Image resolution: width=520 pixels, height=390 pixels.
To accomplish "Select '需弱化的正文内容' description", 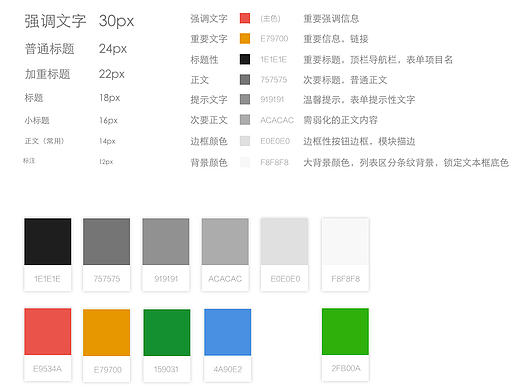I will [x=340, y=120].
